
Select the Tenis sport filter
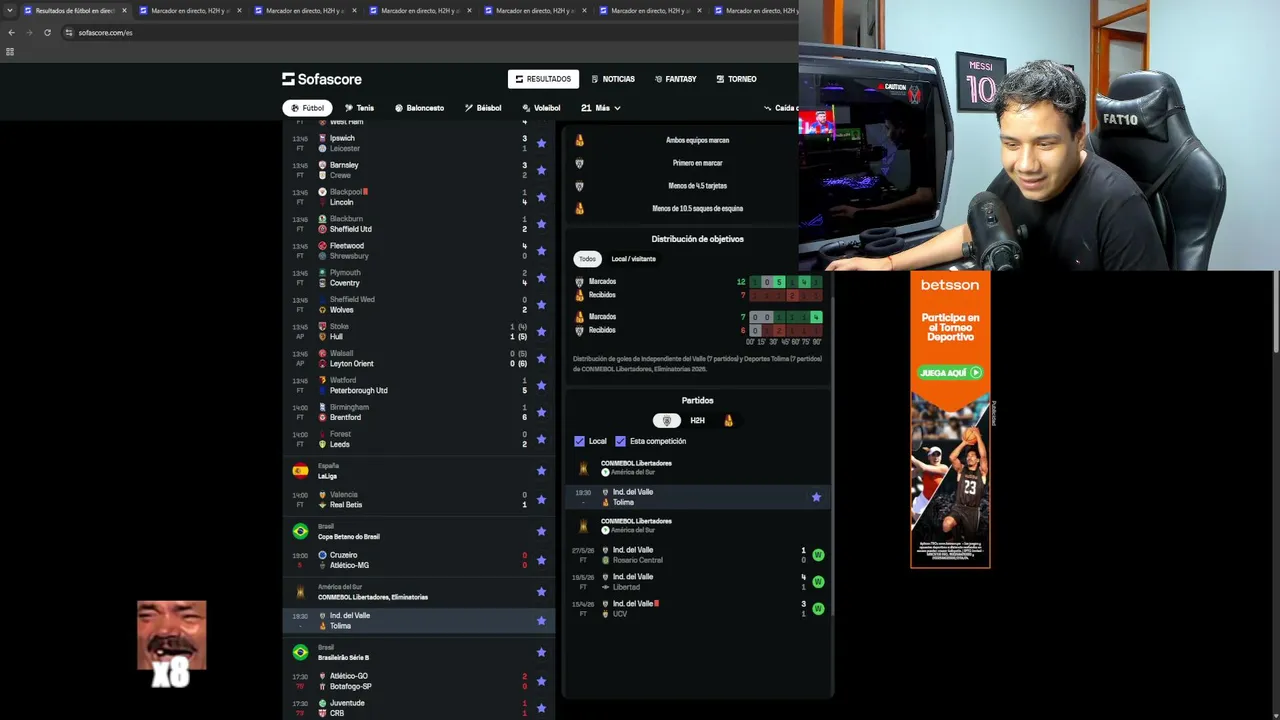359,108
